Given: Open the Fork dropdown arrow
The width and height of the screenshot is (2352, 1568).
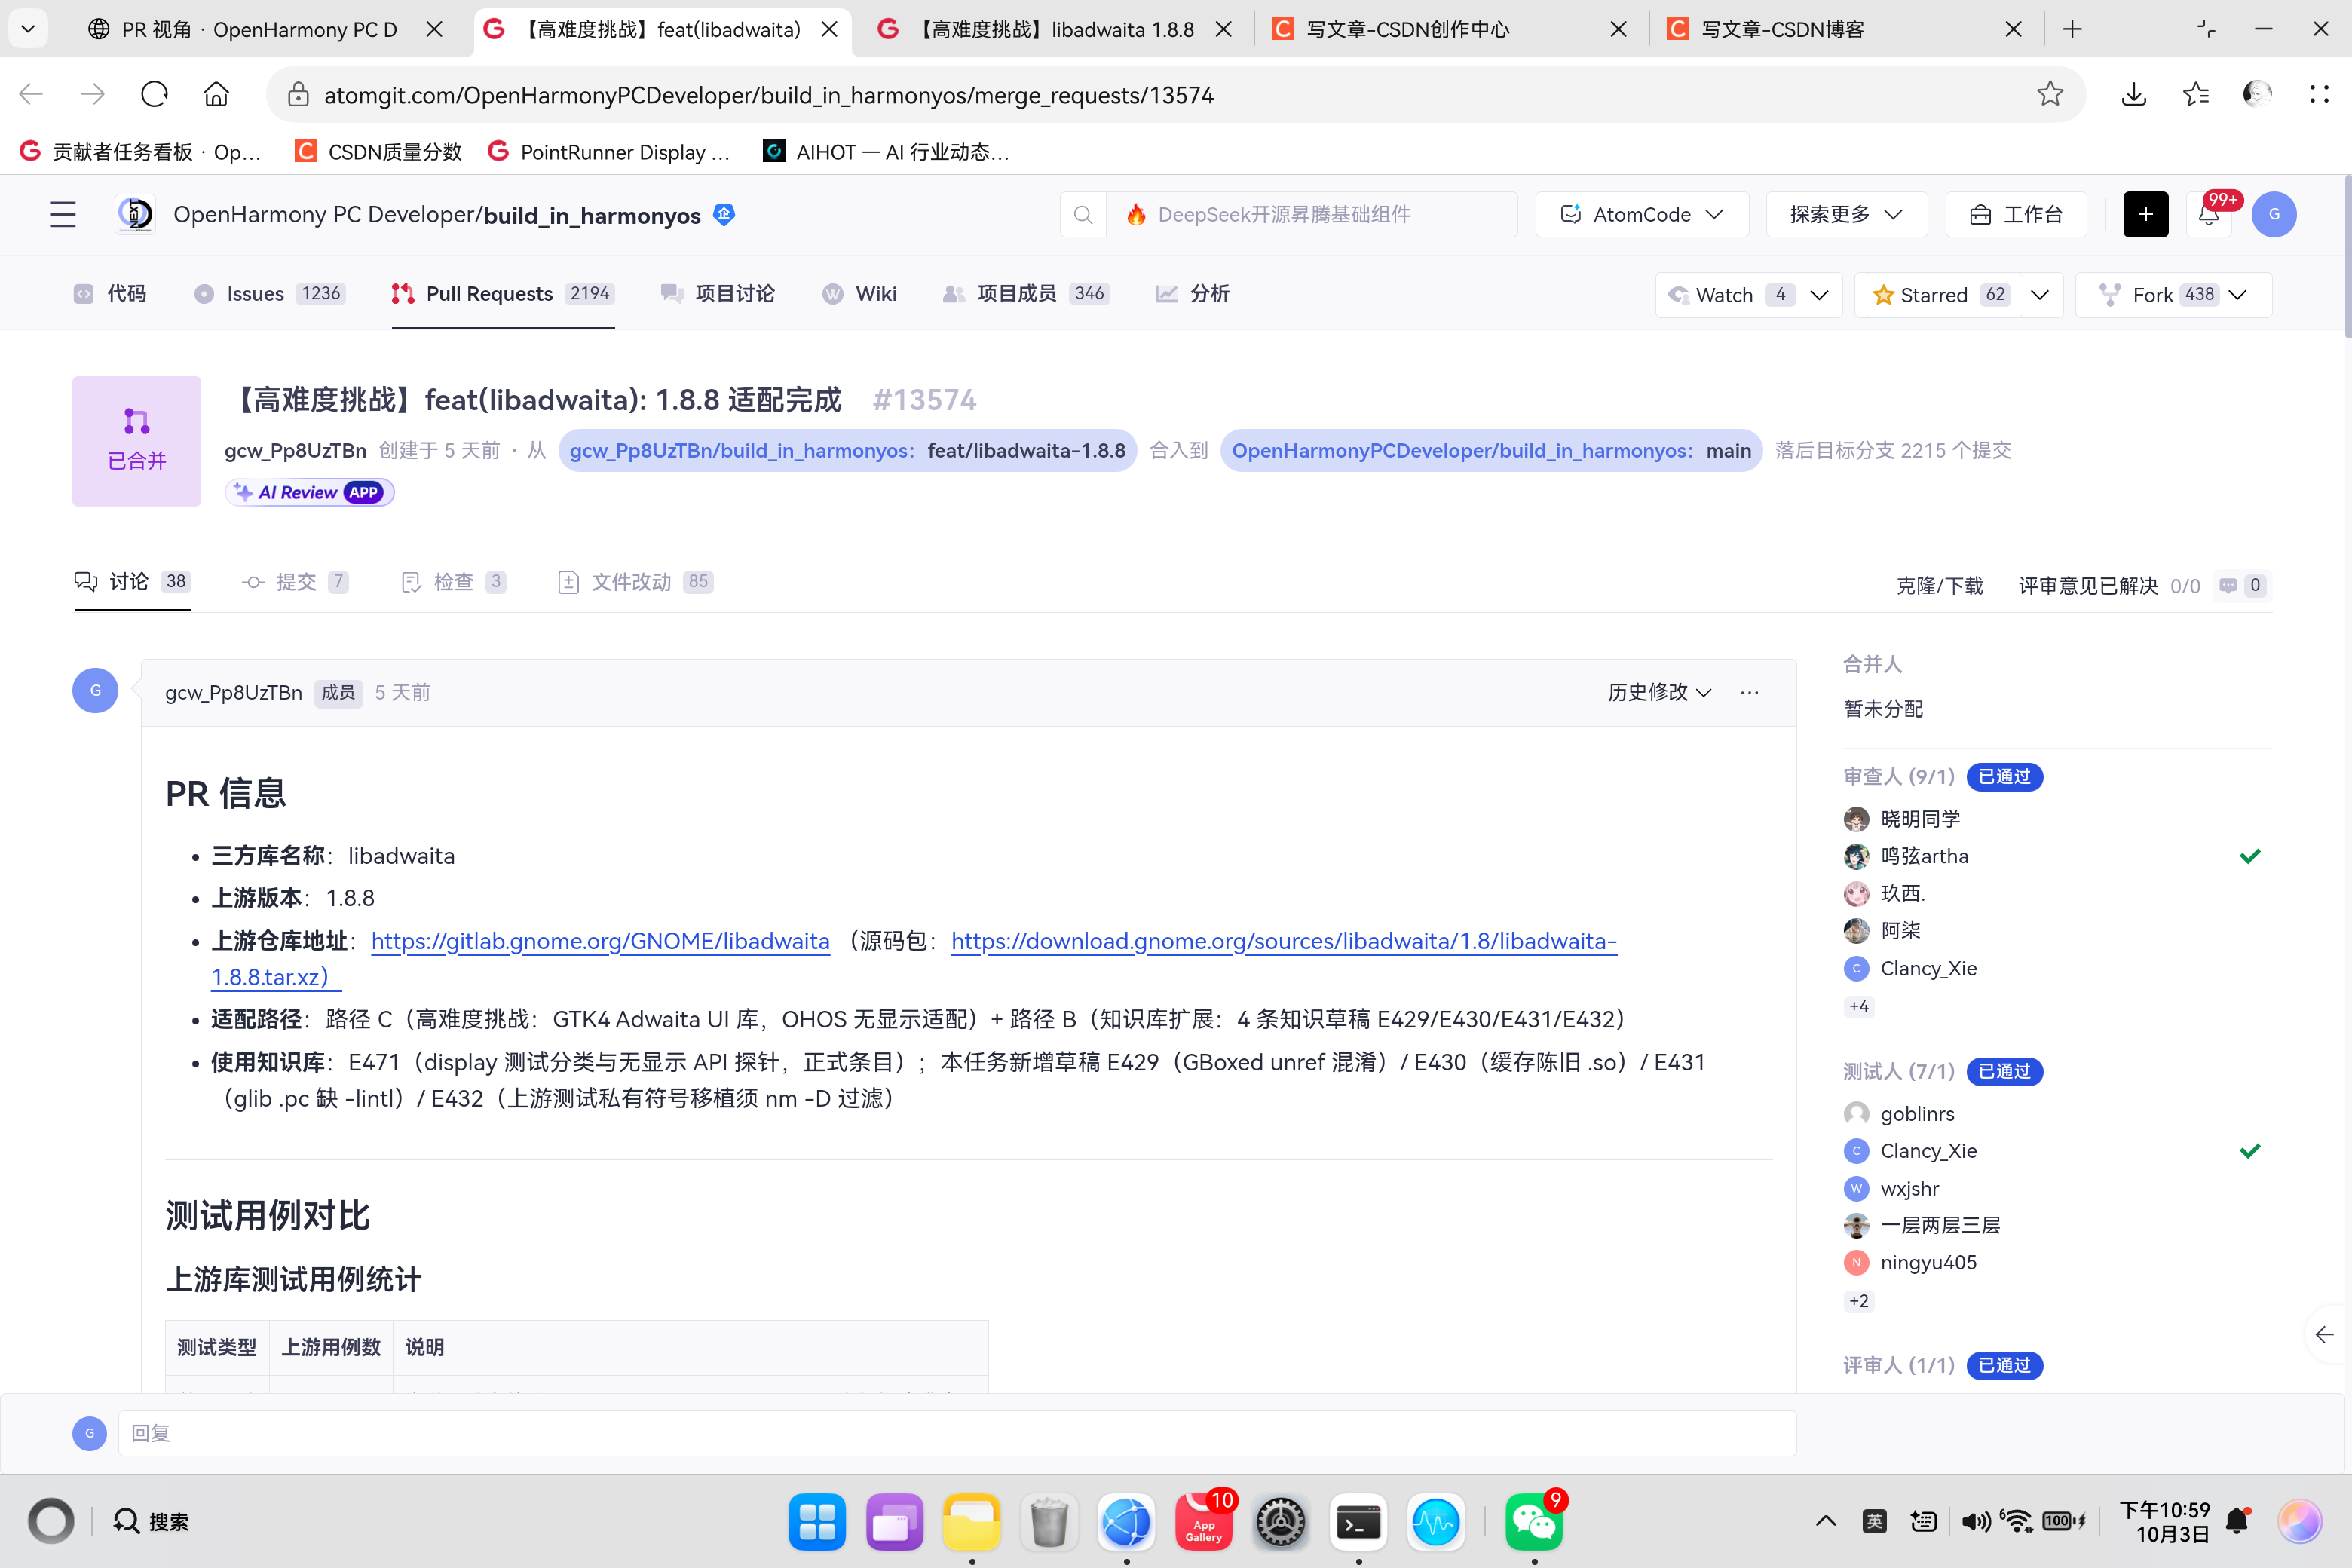Looking at the screenshot, I should [2238, 295].
